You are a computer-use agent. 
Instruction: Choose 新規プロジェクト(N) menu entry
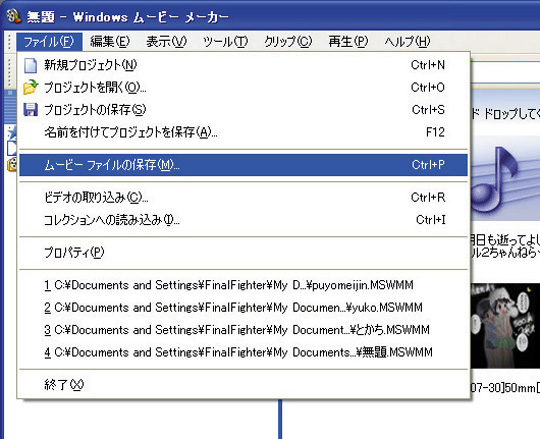tap(243, 65)
